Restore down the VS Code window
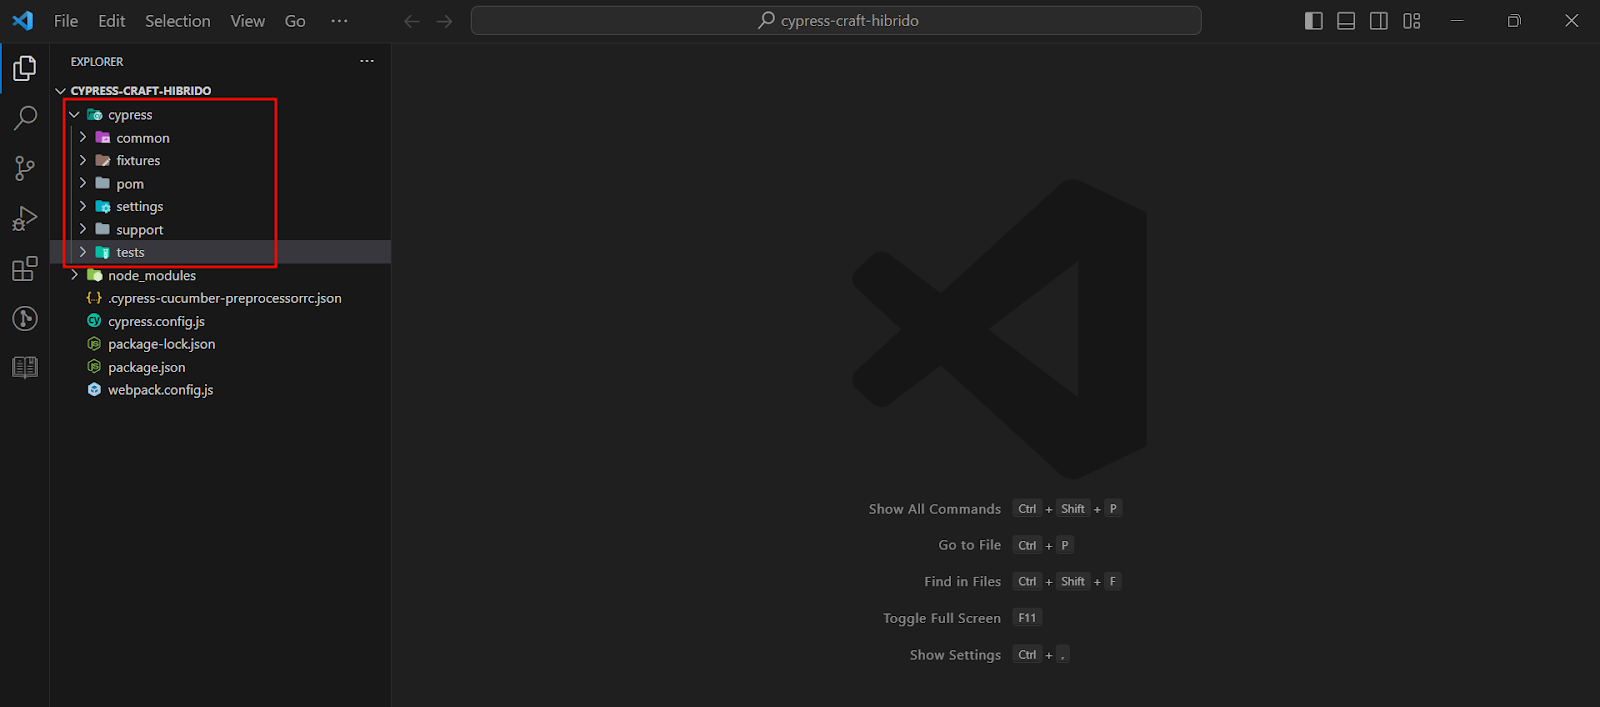Viewport: 1600px width, 707px height. [x=1514, y=21]
